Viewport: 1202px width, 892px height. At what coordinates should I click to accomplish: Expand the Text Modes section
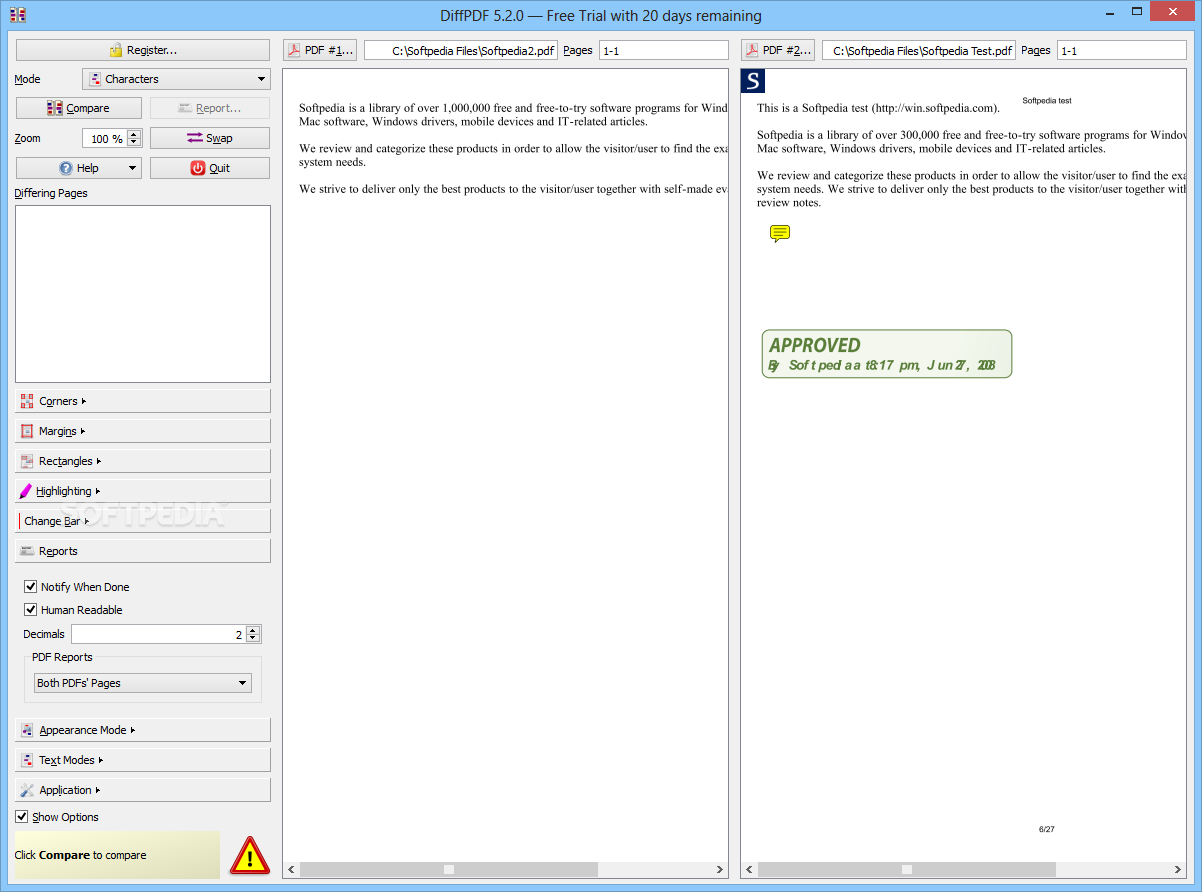pyautogui.click(x=143, y=760)
